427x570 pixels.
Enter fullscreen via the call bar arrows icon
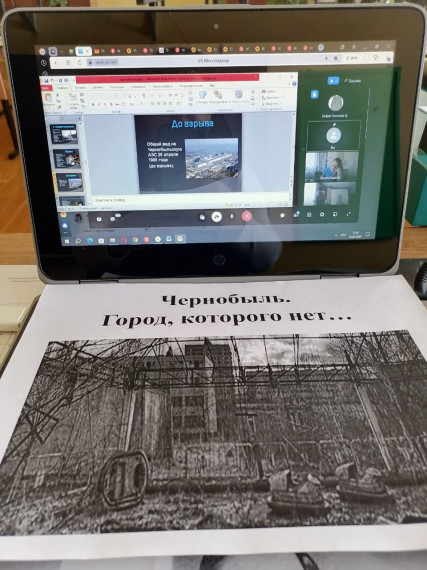click(x=348, y=214)
